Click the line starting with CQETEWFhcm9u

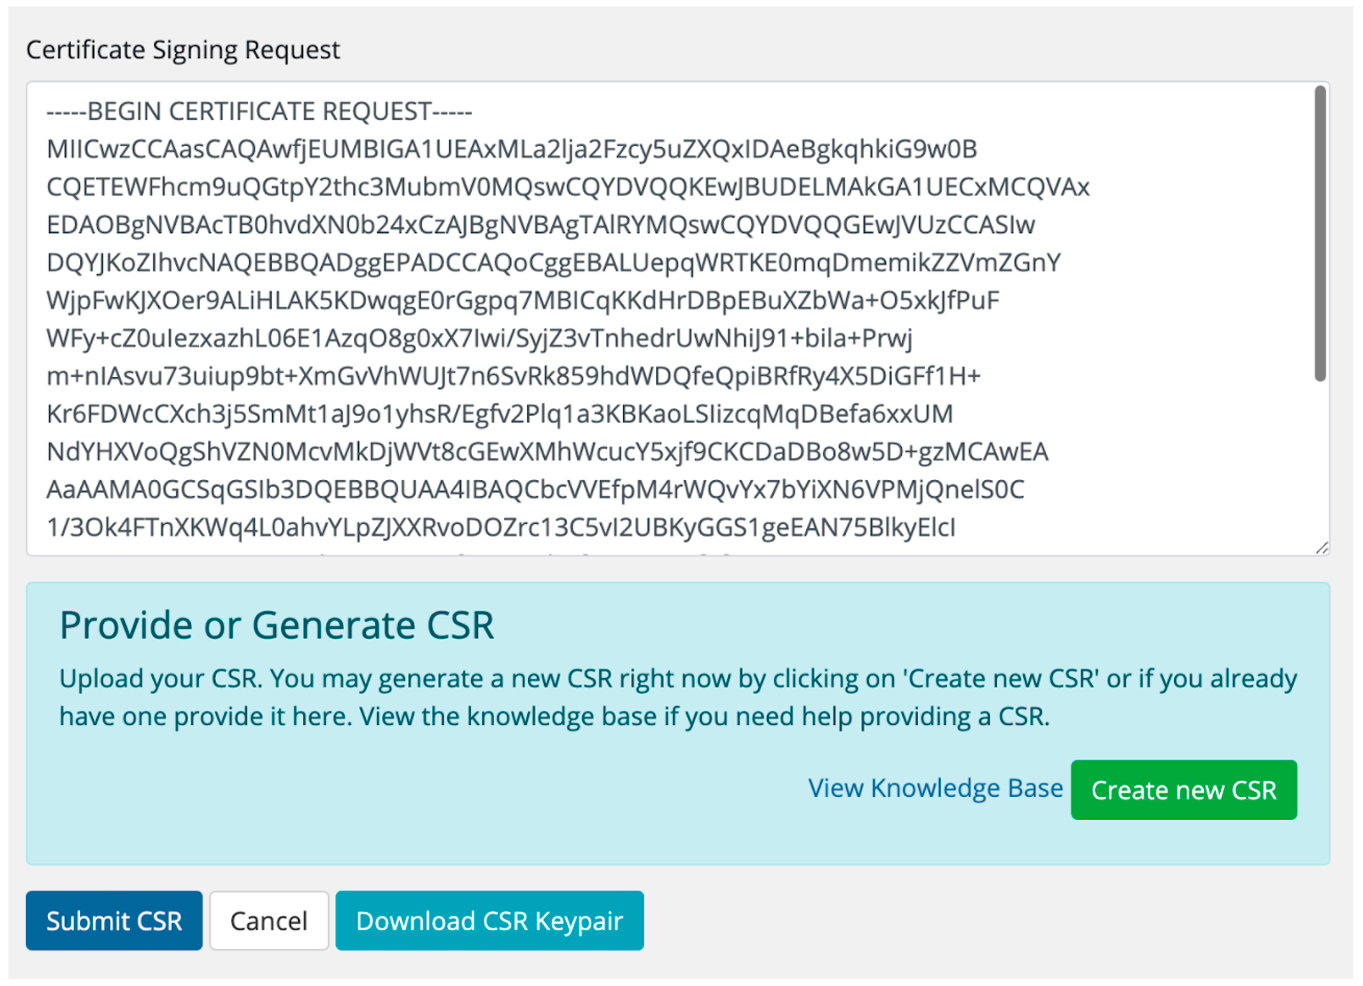pos(567,187)
